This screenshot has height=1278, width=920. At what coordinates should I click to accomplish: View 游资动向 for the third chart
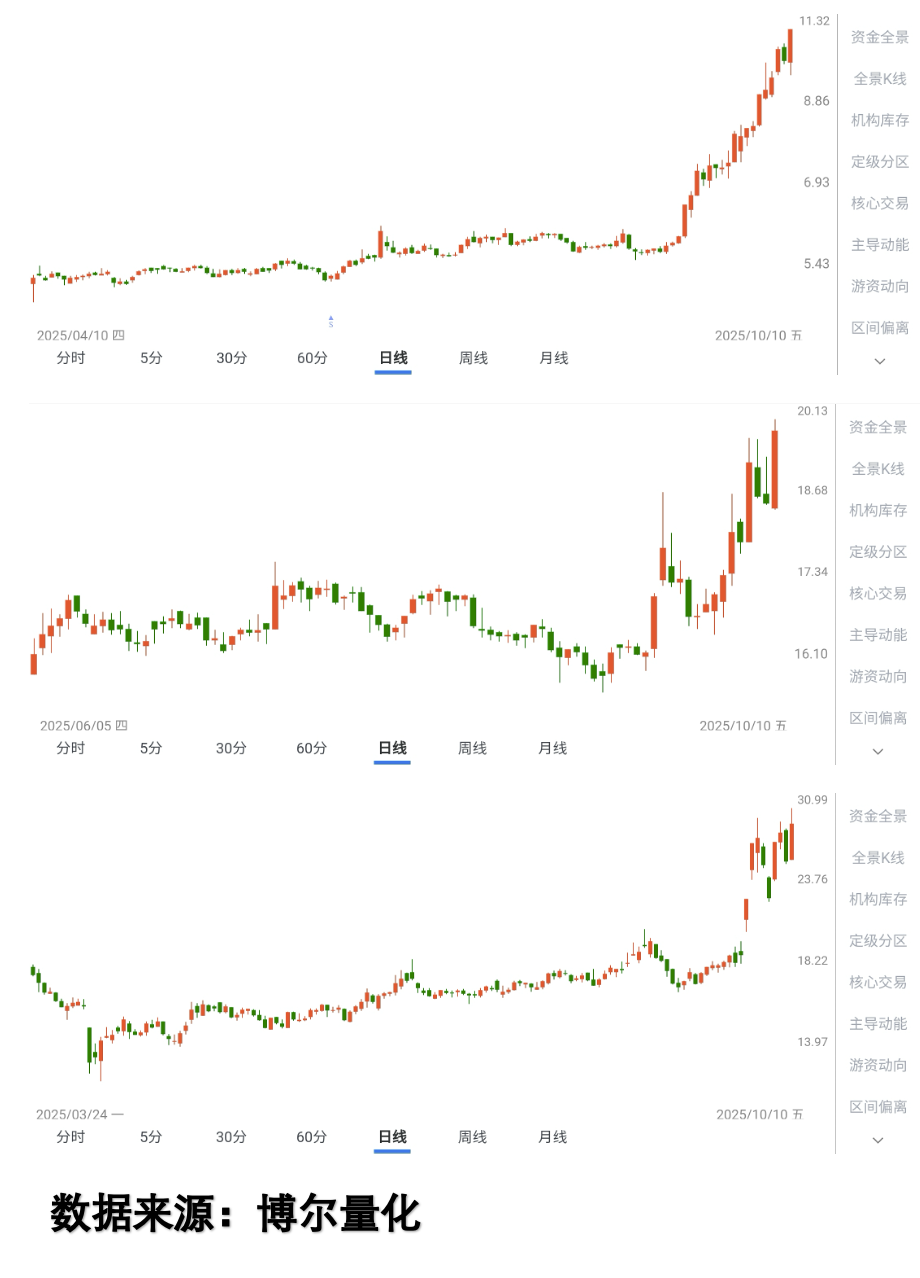click(877, 1064)
